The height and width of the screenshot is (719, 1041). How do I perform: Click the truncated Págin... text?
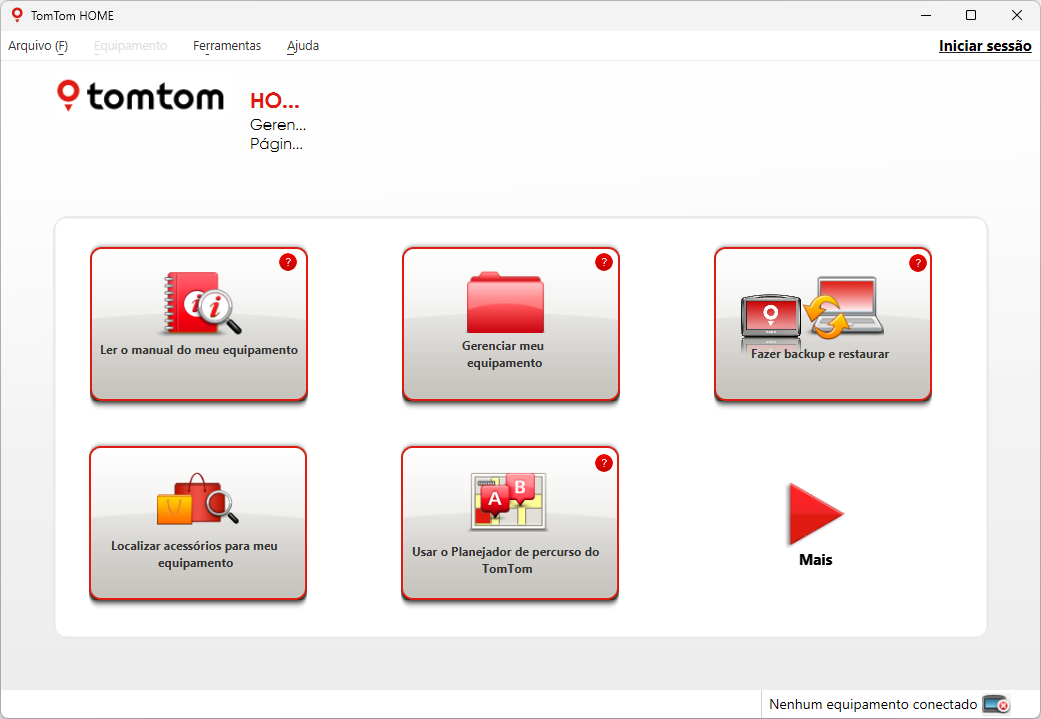pos(276,144)
